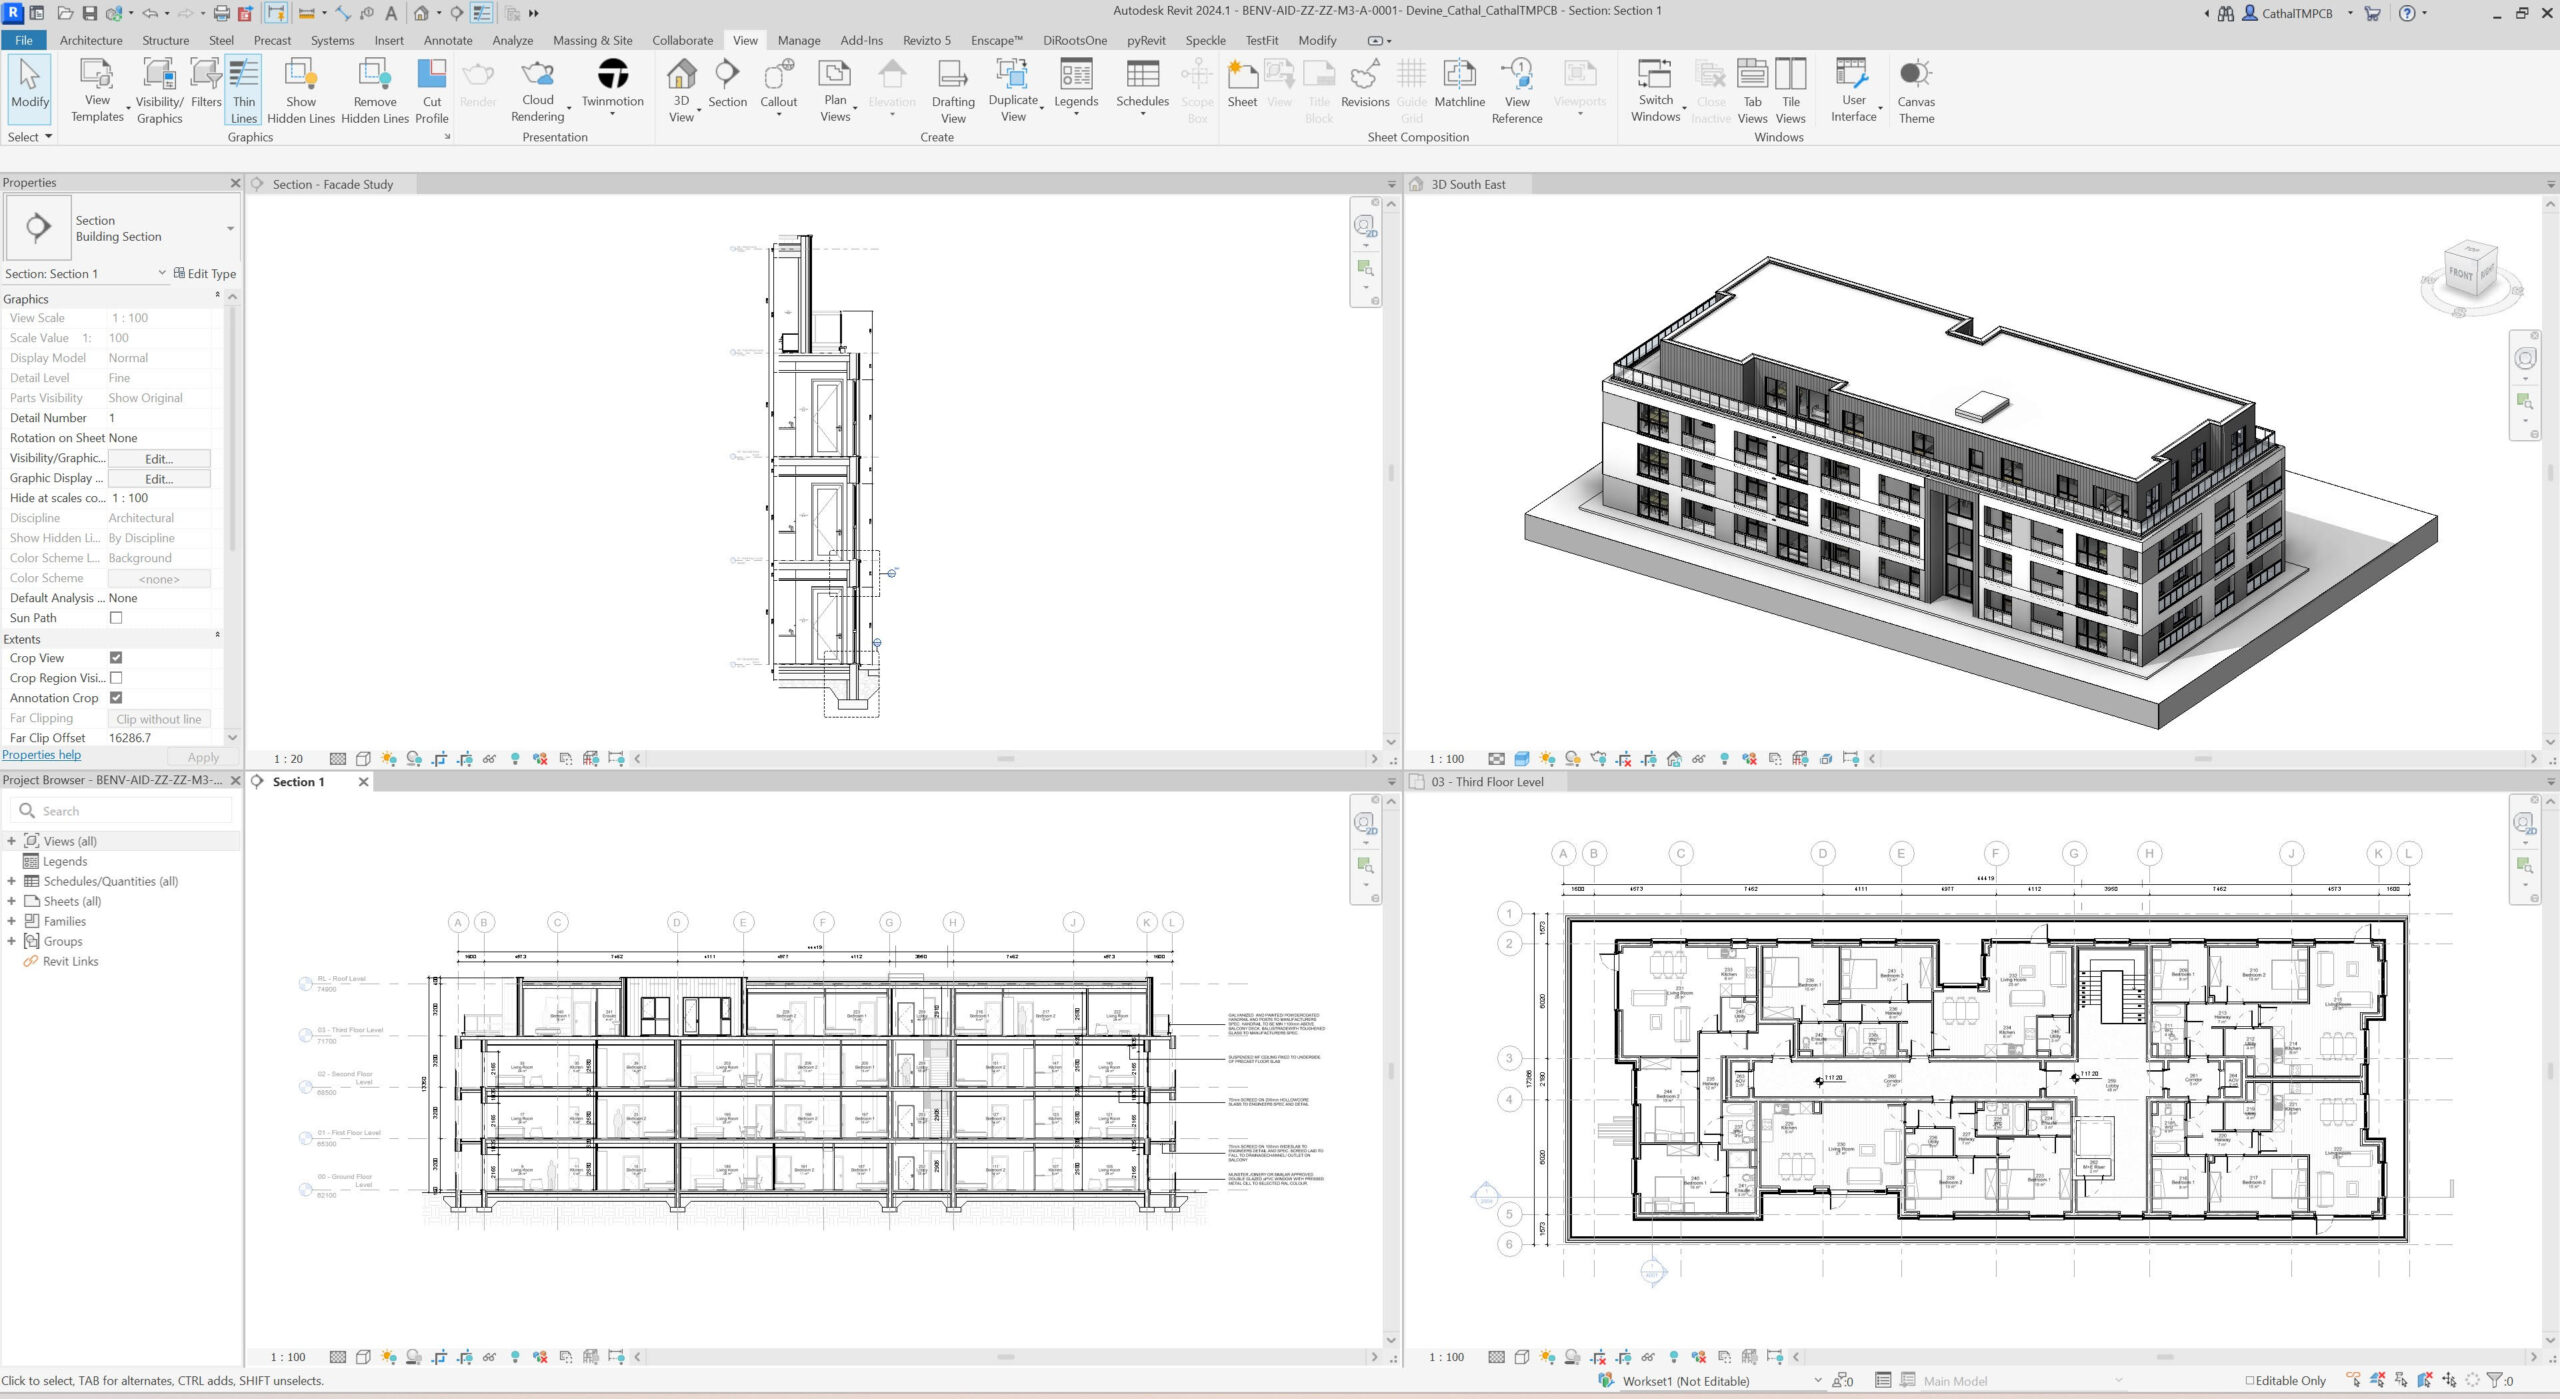Click the Edit Type button
This screenshot has height=1399, width=2560.
(205, 273)
